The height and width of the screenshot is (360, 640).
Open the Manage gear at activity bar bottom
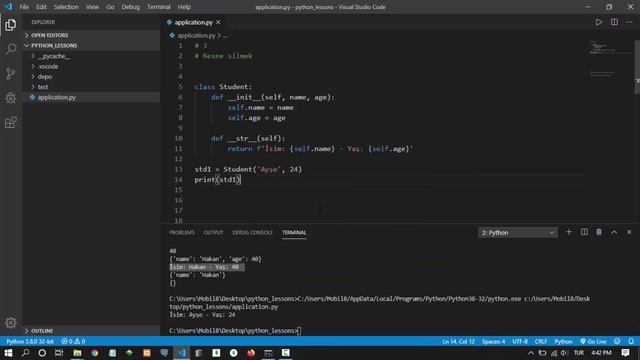(11, 323)
